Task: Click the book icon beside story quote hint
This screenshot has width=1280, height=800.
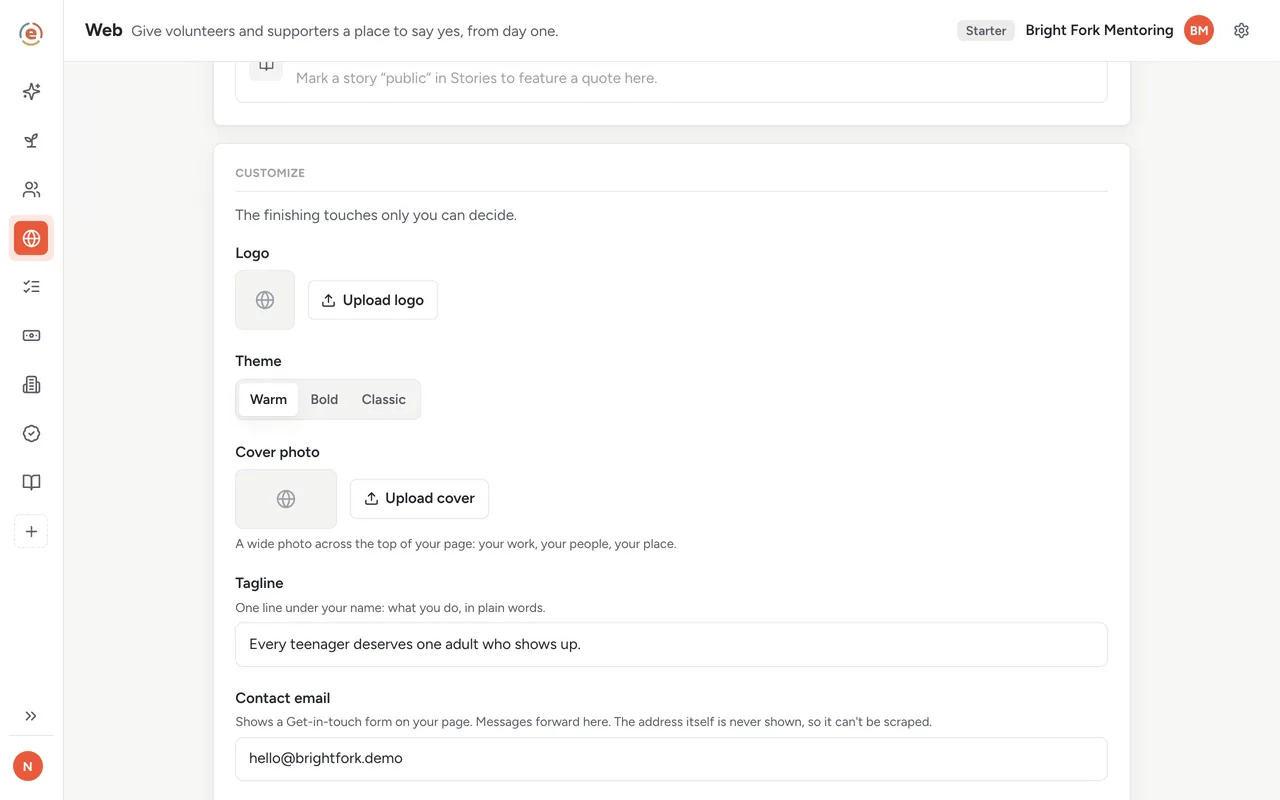Action: pyautogui.click(x=266, y=67)
